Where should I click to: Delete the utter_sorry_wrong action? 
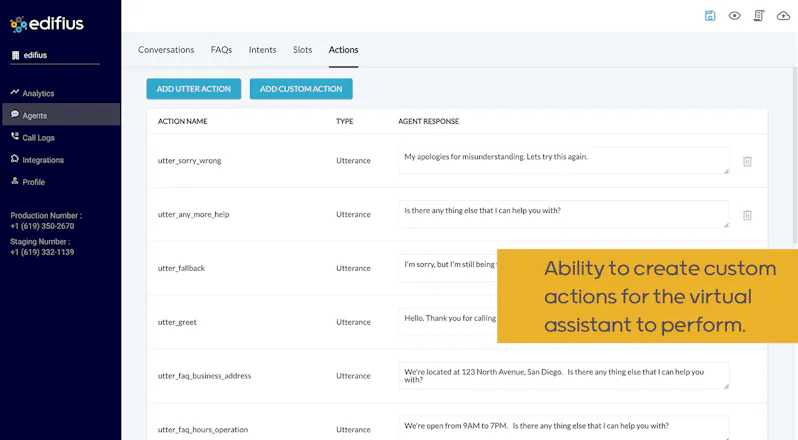747,161
